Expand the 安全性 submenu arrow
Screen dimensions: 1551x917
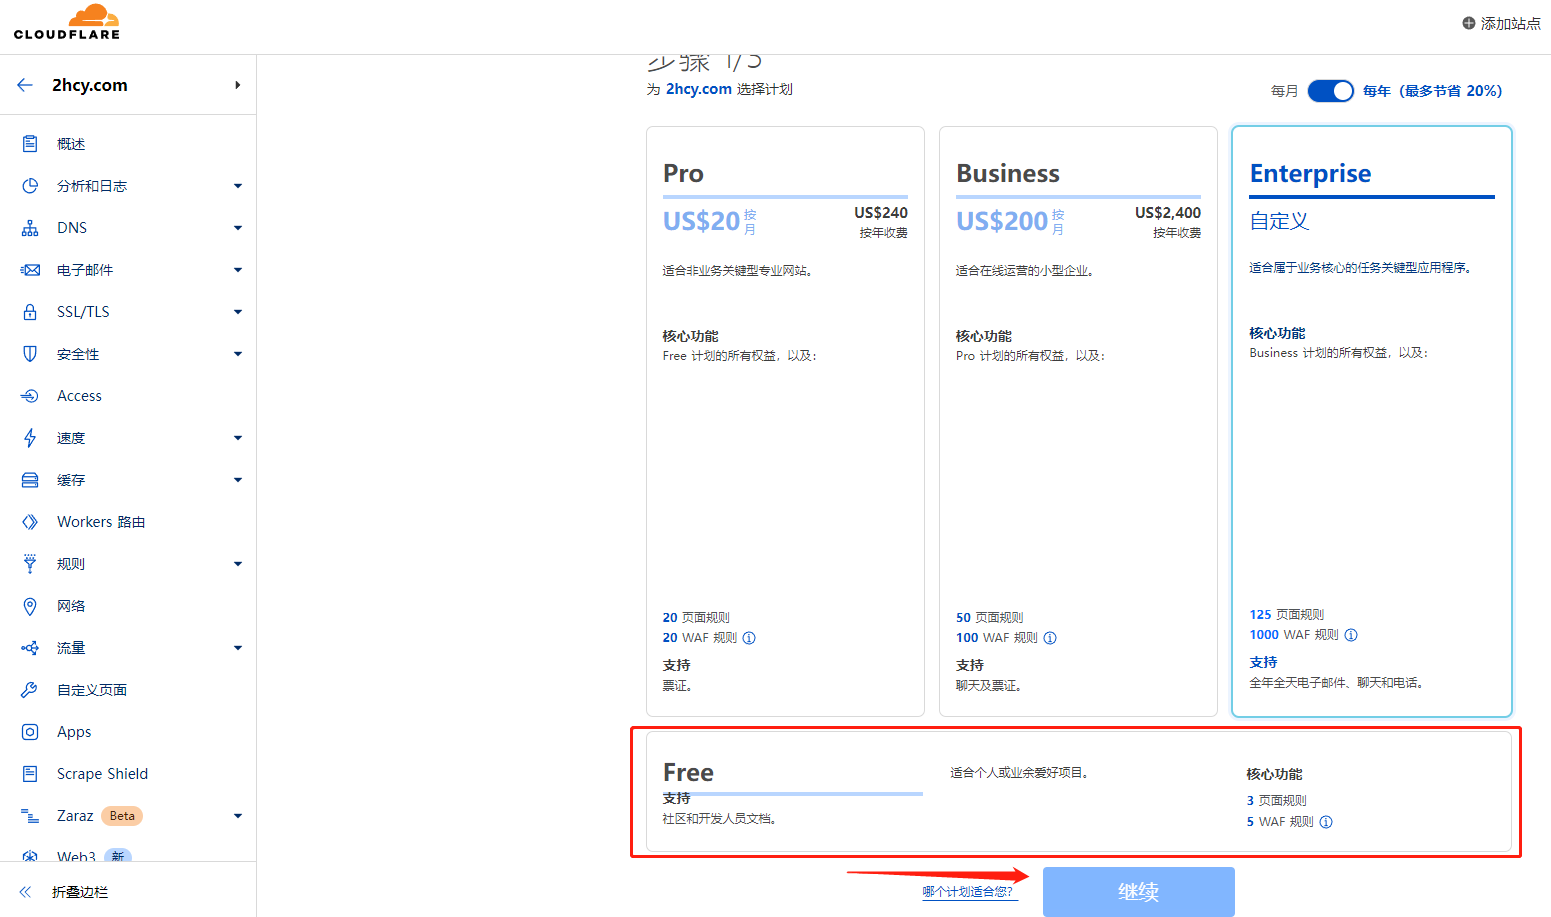point(238,354)
